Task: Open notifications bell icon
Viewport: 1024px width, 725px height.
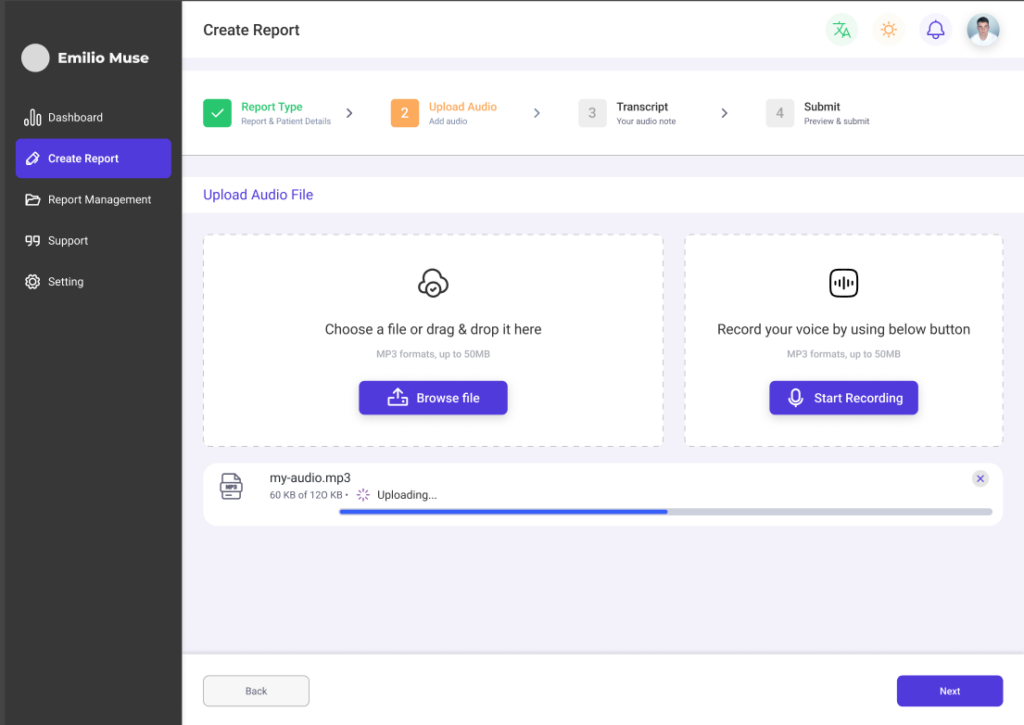Action: click(x=935, y=30)
